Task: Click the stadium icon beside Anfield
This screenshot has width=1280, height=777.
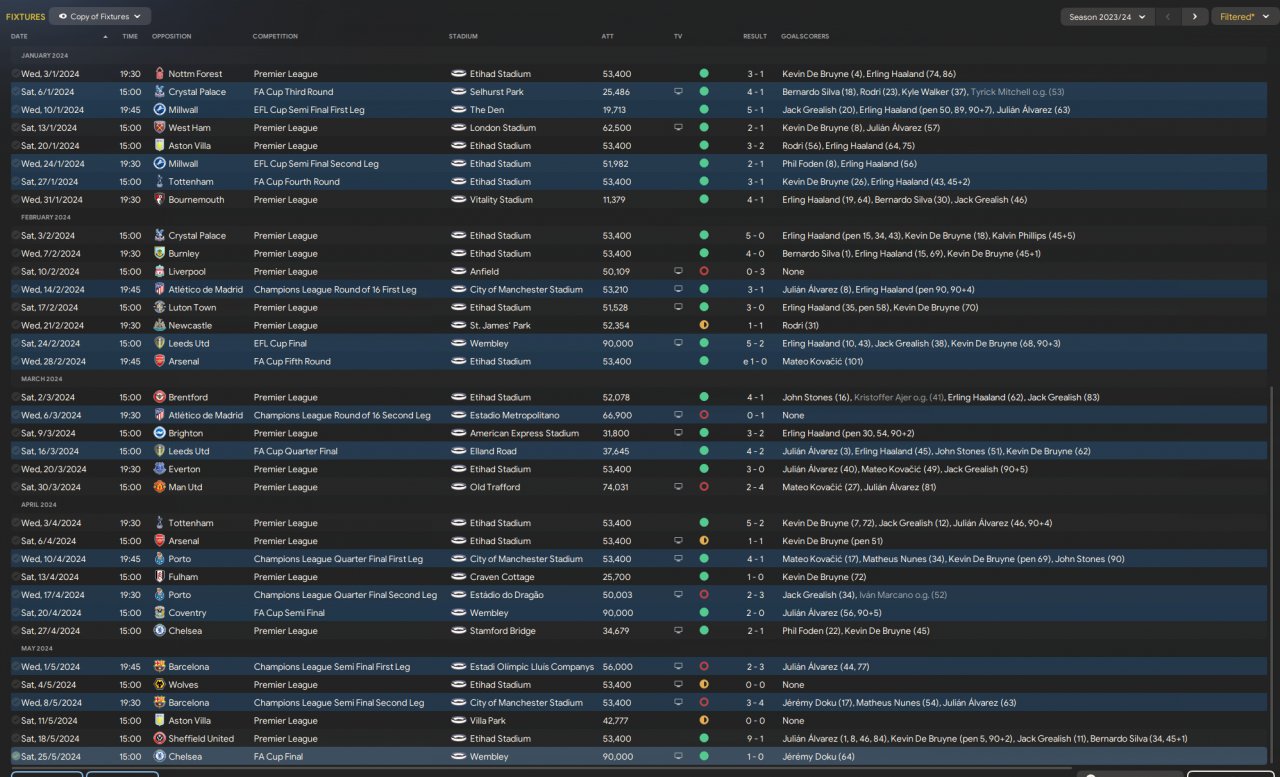Action: (458, 272)
